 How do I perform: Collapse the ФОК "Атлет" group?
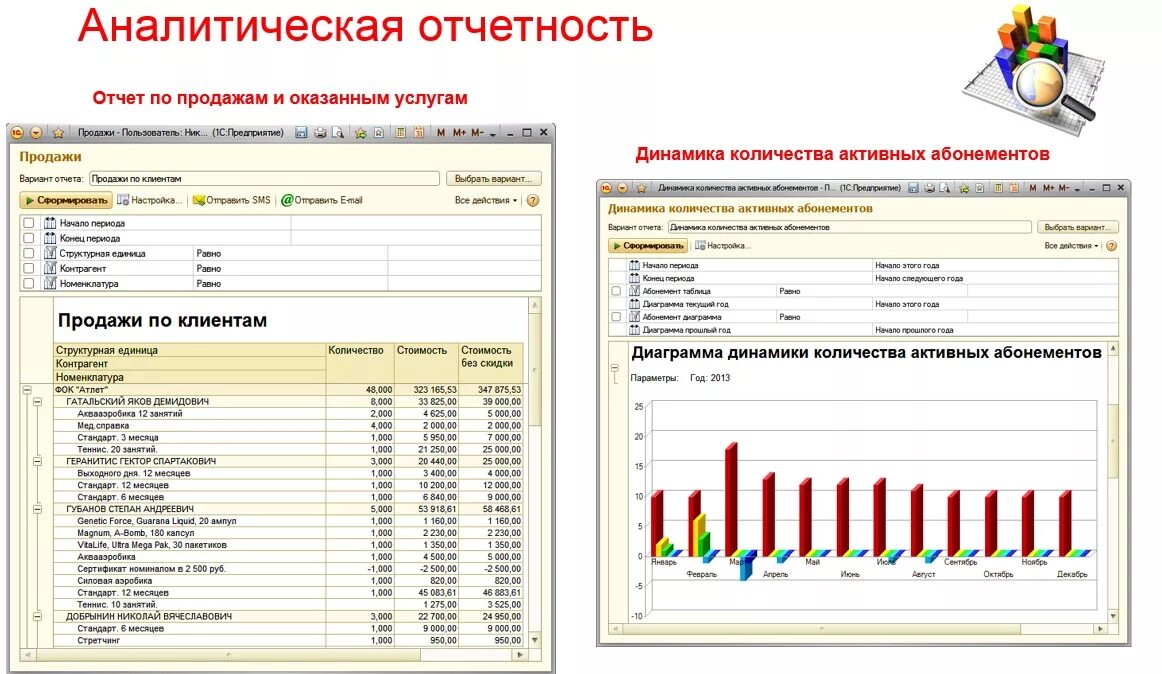coord(27,389)
